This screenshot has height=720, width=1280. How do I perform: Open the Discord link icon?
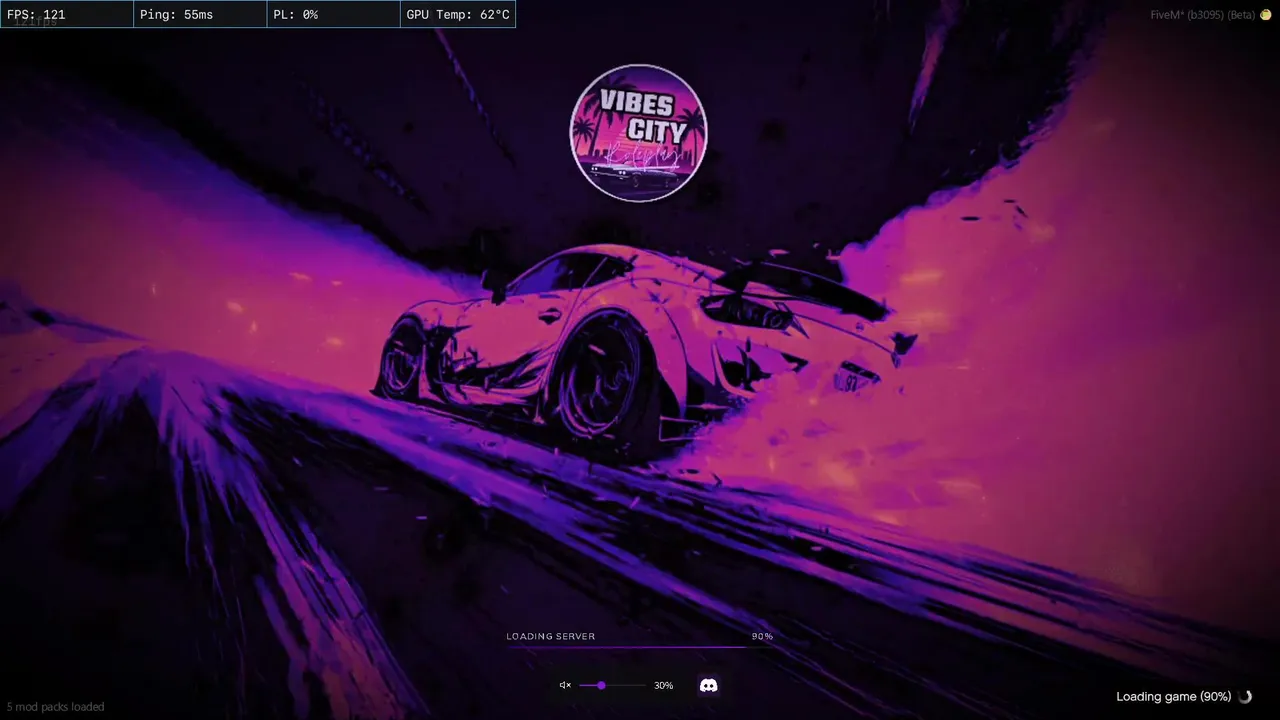[x=708, y=685]
